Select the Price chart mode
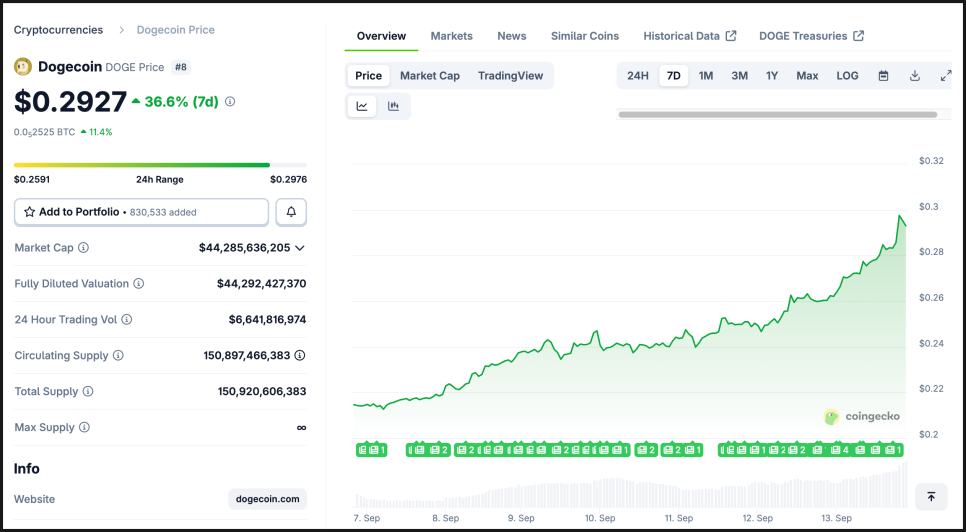This screenshot has height=532, width=966. coord(368,76)
